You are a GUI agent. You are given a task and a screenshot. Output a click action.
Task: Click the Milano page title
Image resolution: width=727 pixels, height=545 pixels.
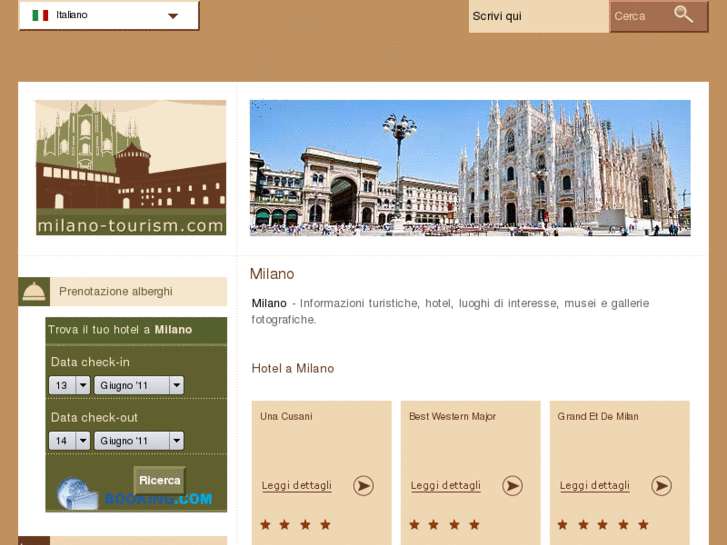point(272,274)
